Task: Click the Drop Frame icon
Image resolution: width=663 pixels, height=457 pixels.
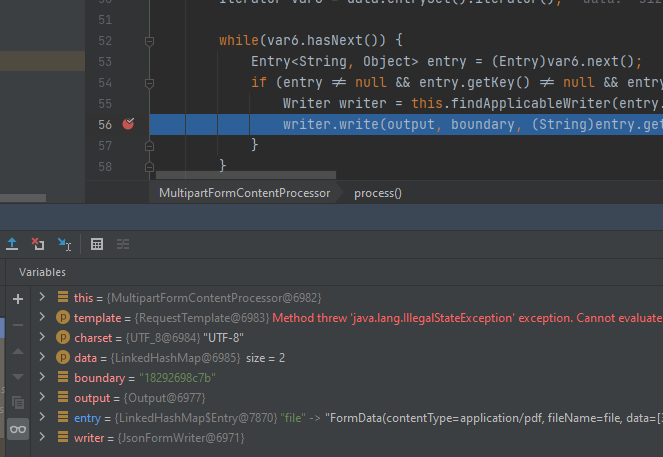Action: click(38, 243)
